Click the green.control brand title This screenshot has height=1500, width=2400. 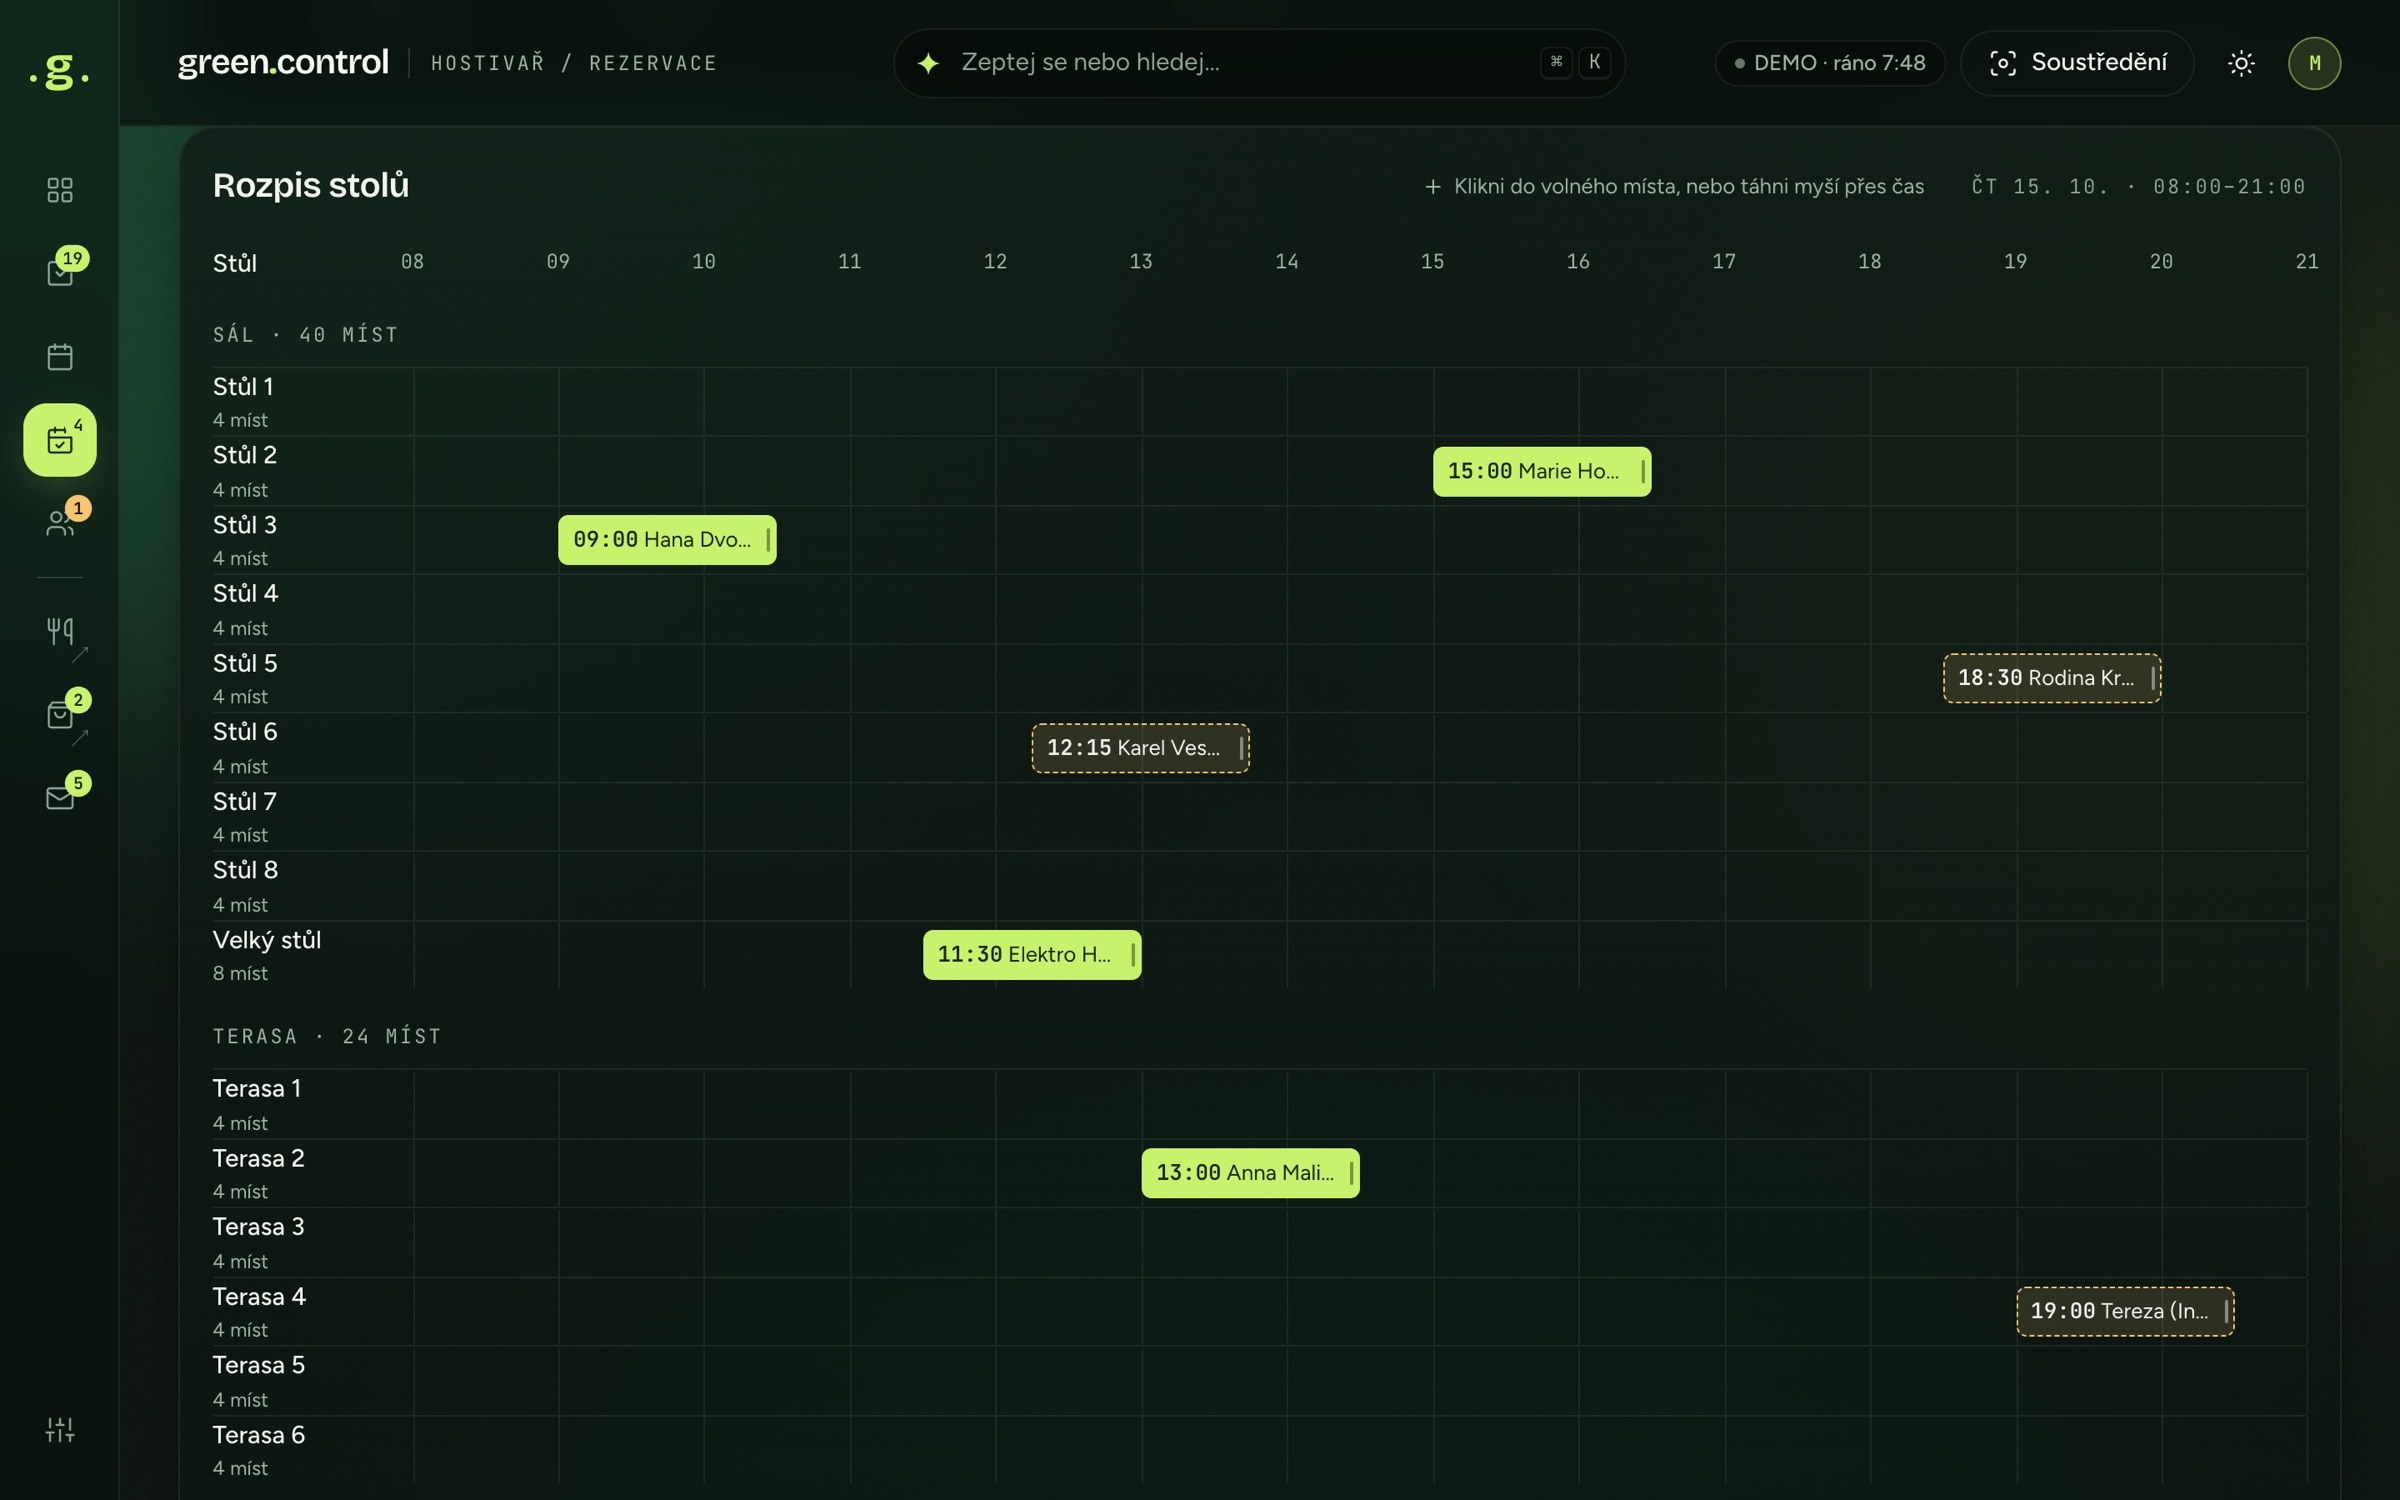(x=283, y=63)
